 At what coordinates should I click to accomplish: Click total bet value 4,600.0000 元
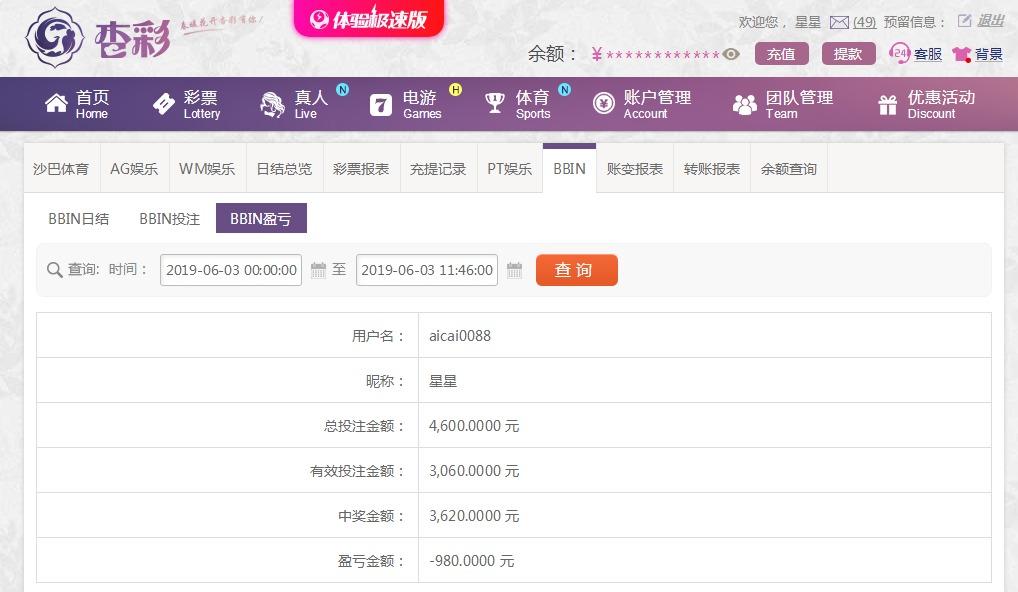(474, 426)
